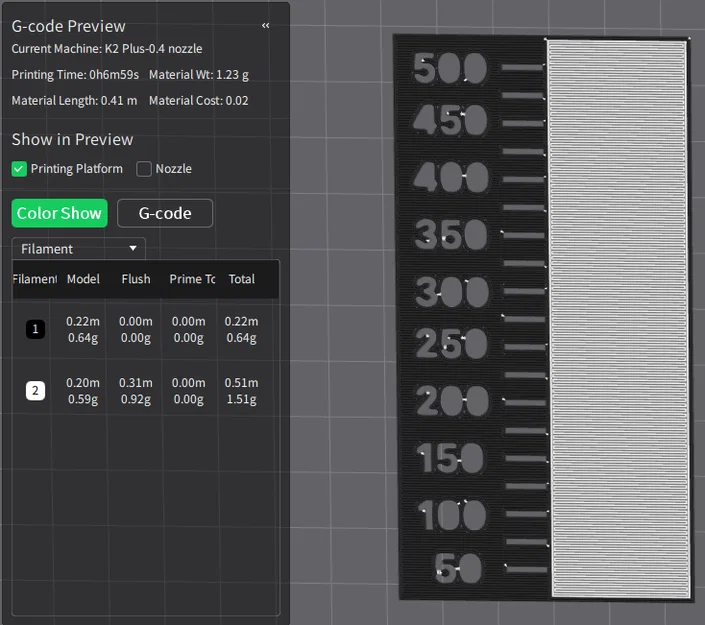The height and width of the screenshot is (625, 705).
Task: Click the Model column header
Action: click(x=83, y=279)
